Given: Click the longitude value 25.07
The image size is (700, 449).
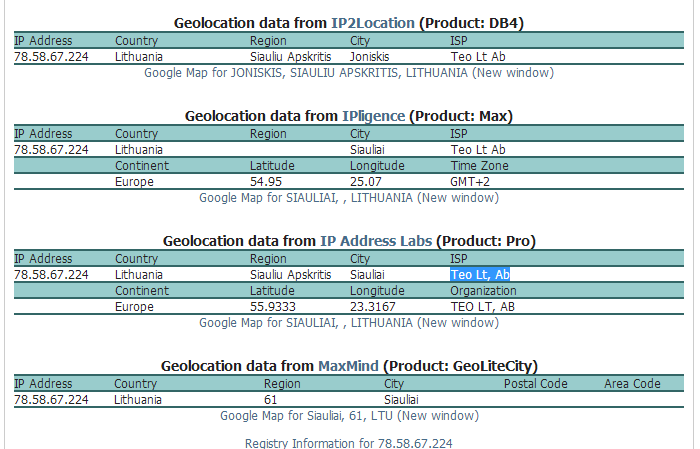Looking at the screenshot, I should 366,182.
